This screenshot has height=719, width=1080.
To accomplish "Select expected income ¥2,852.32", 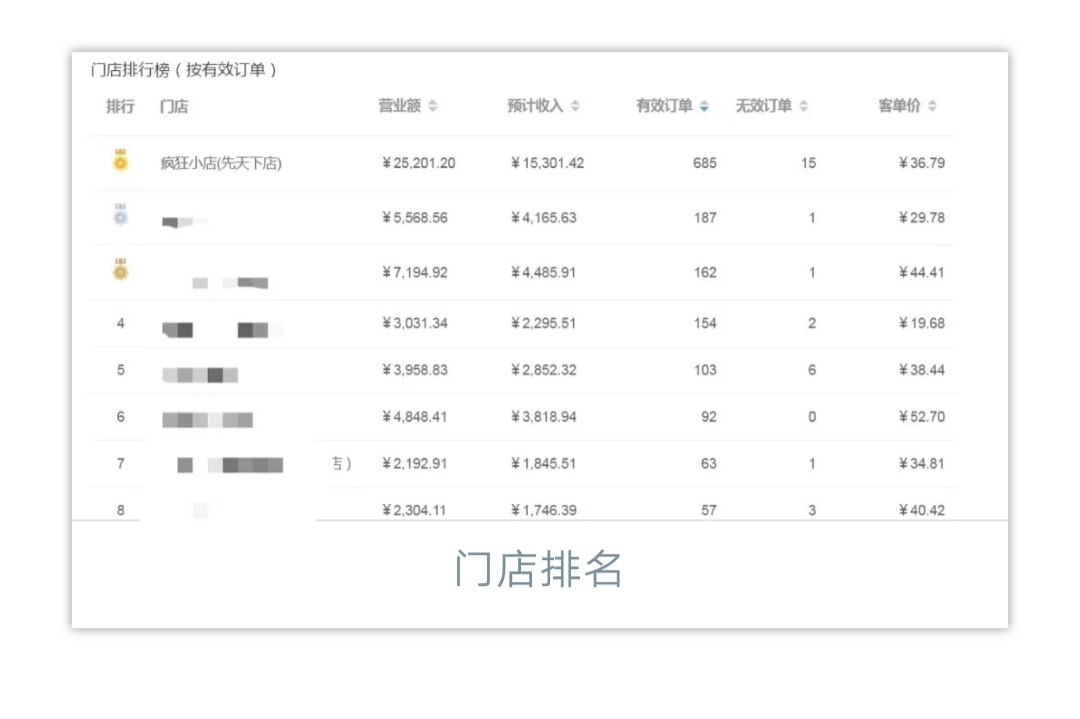I will (x=543, y=370).
